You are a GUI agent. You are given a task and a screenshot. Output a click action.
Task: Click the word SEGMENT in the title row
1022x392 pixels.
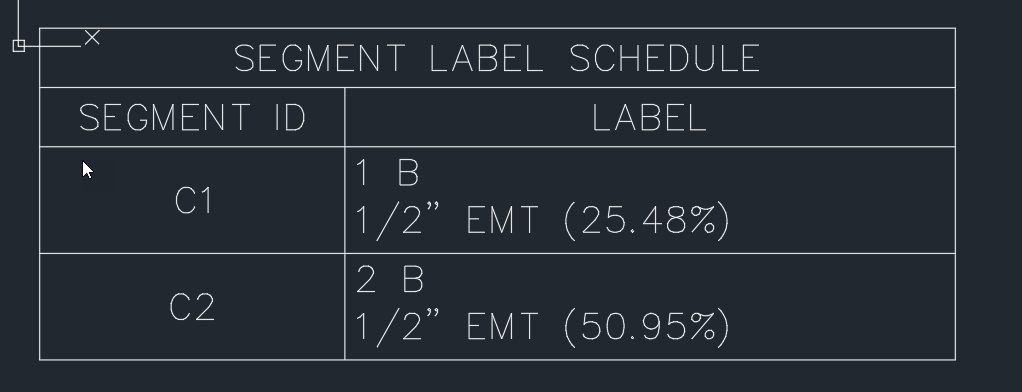(319, 58)
